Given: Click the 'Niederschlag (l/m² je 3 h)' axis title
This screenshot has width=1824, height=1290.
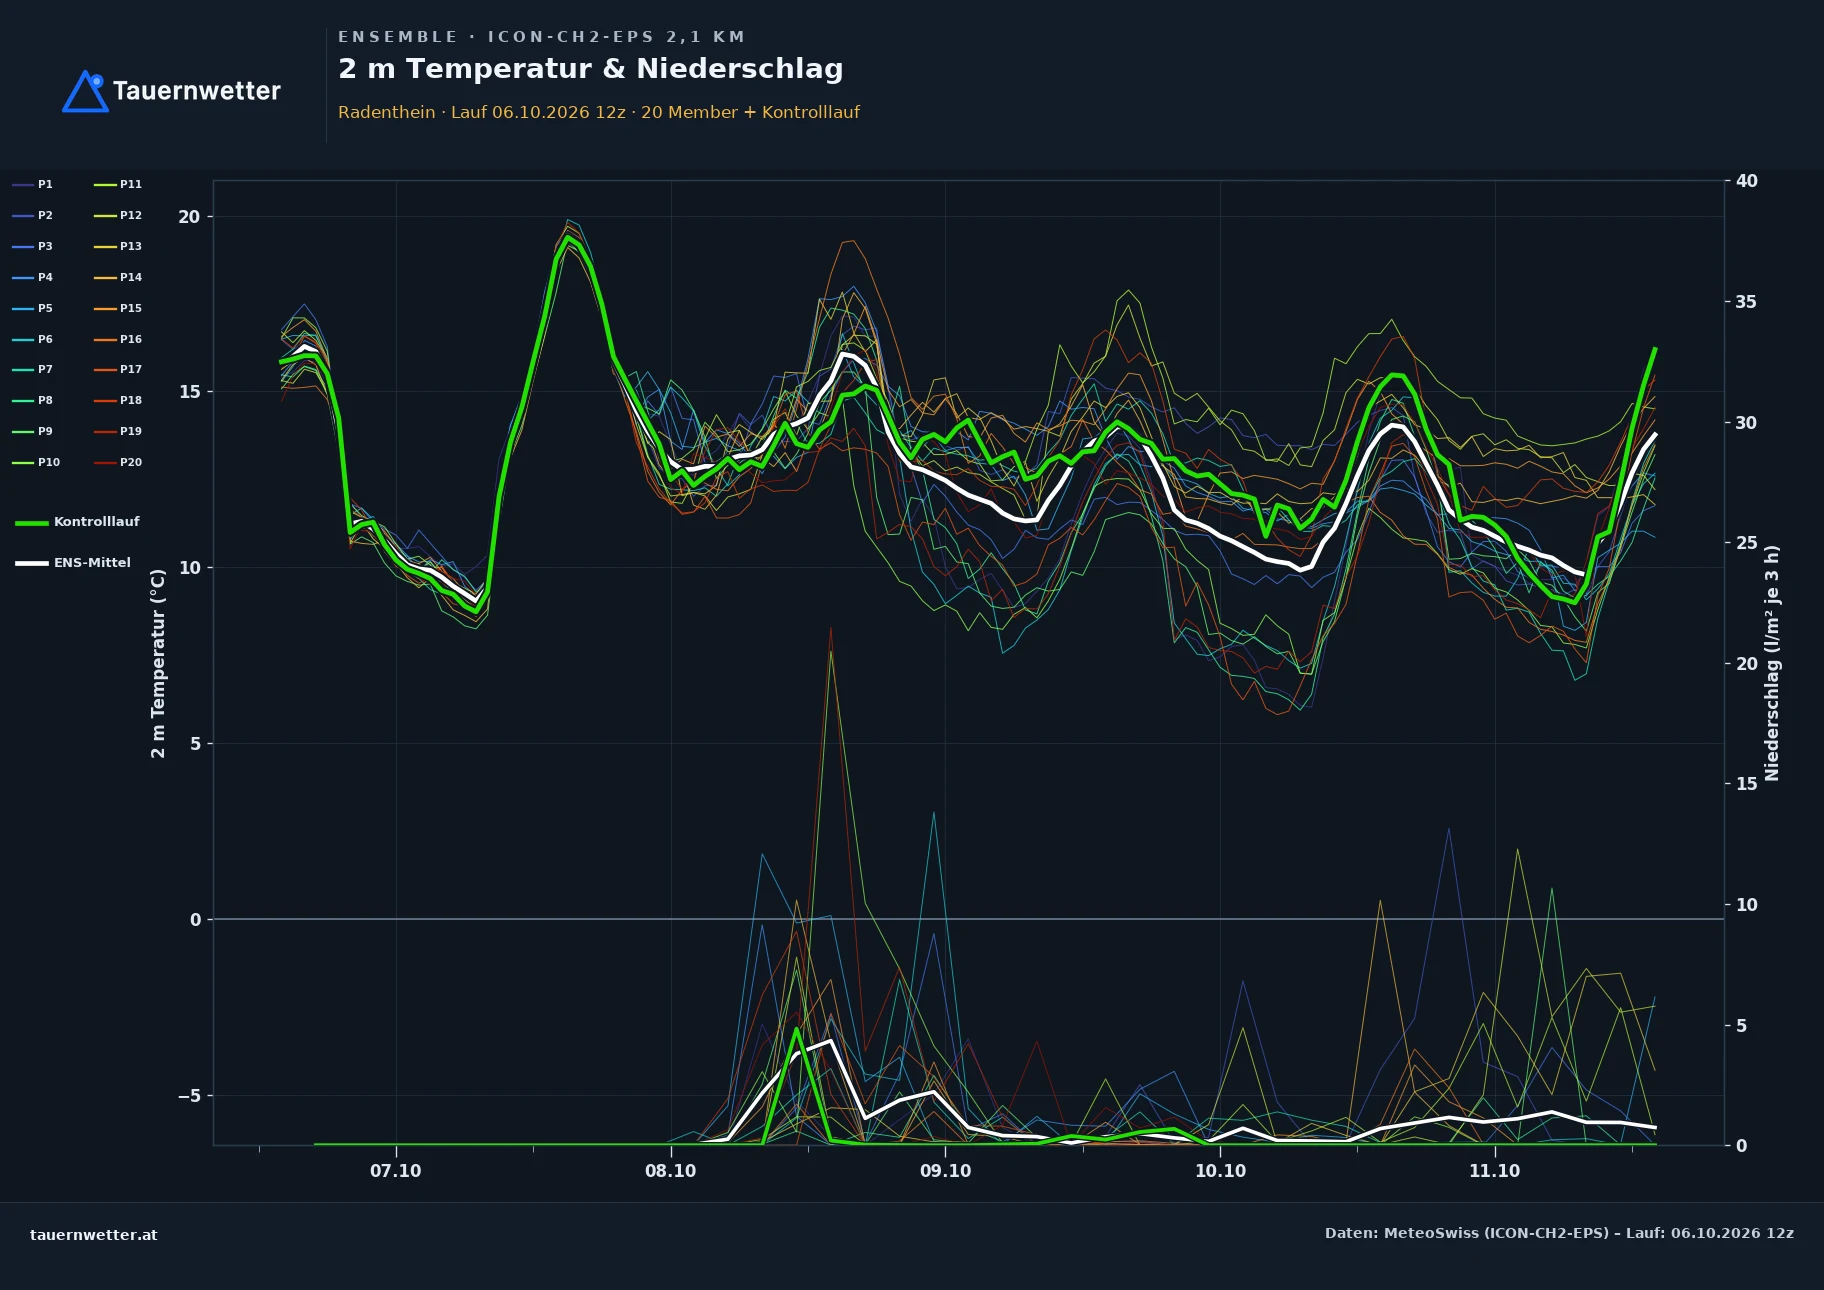Looking at the screenshot, I should 1772,663.
